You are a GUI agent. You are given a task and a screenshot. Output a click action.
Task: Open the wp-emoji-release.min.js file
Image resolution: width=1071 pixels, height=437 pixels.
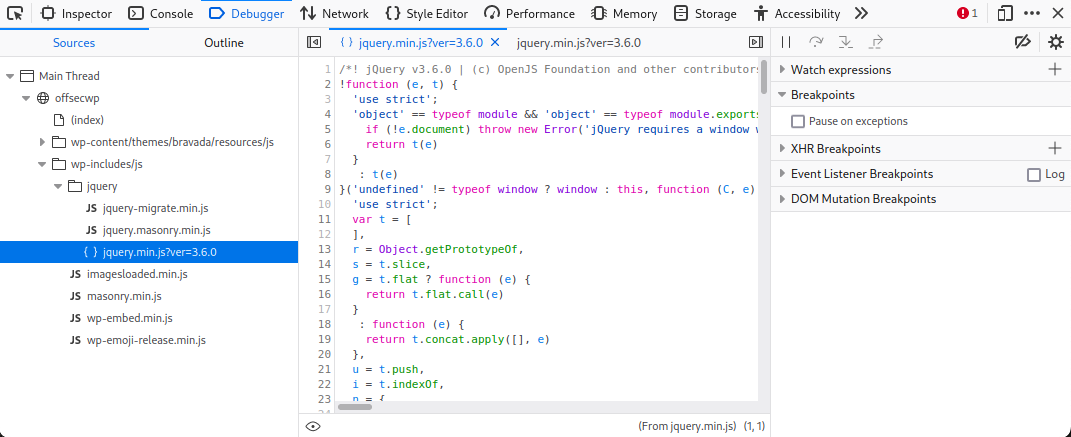145,340
